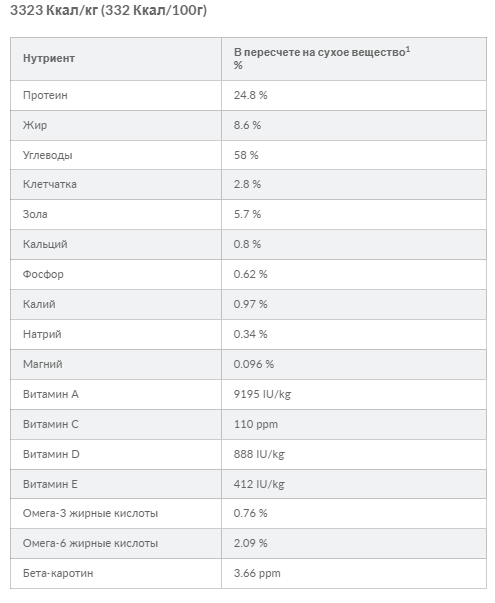The height and width of the screenshot is (603, 495).
Task: Click the Фосфор 0.62 % value
Action: tap(250, 274)
